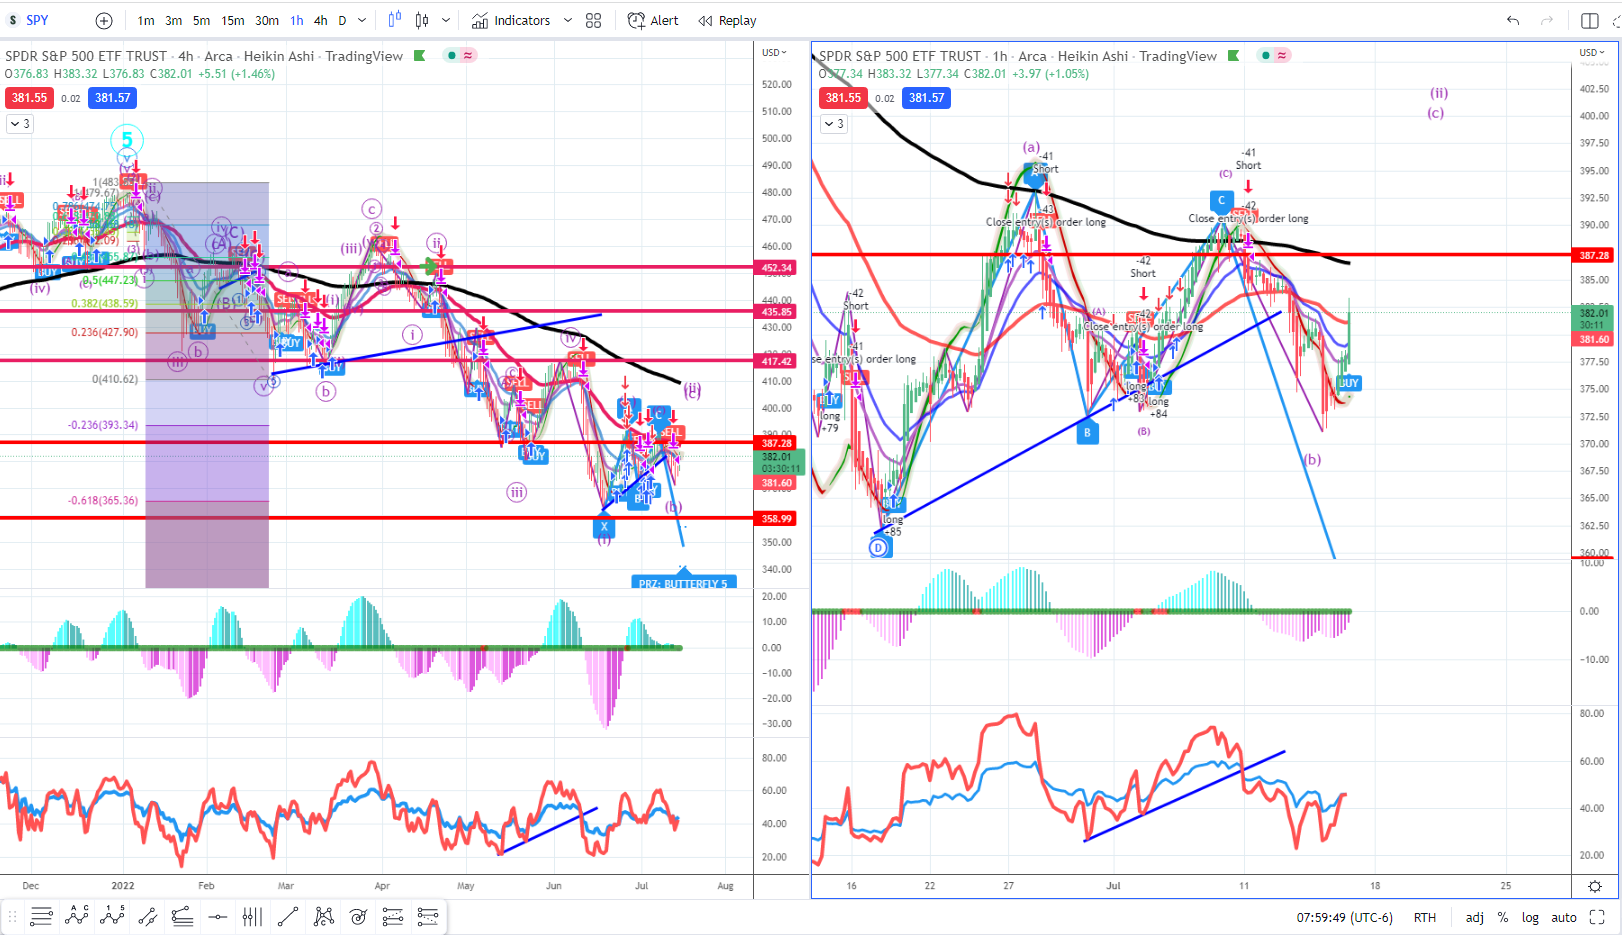Toggle auto scale
Image resolution: width=1622 pixels, height=935 pixels.
pos(1564,917)
